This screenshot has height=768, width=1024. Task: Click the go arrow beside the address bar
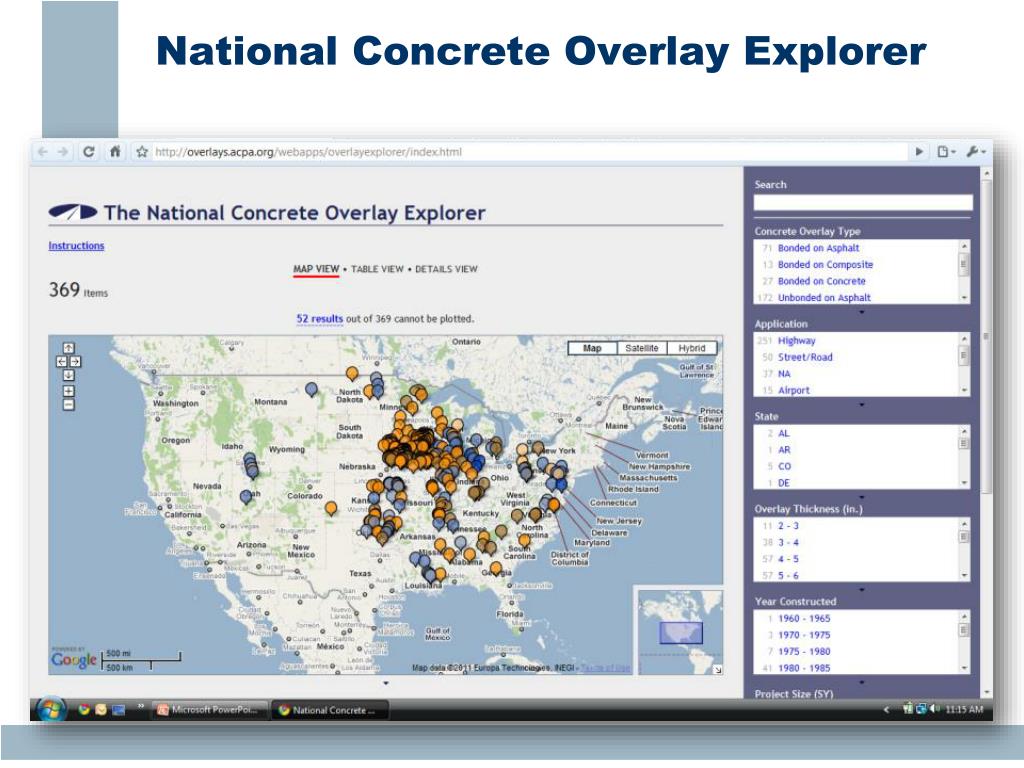click(920, 152)
